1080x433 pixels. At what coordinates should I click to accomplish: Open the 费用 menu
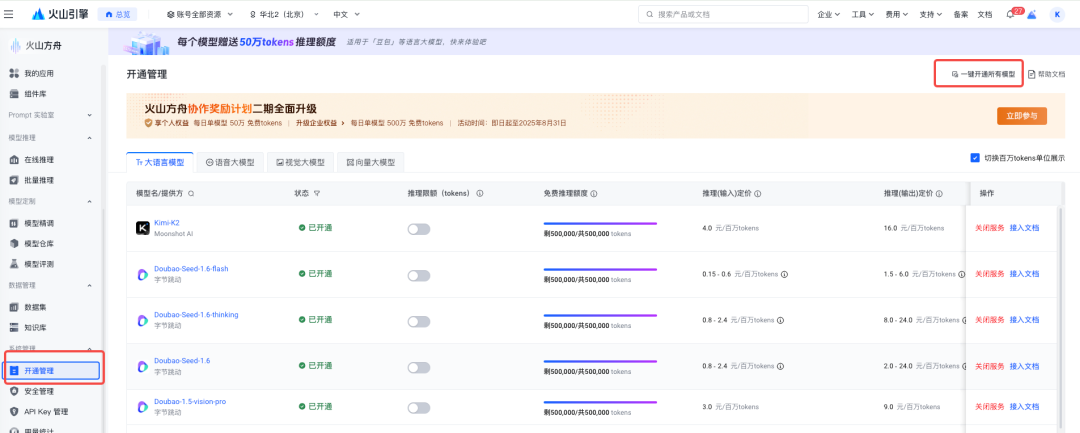(x=896, y=14)
